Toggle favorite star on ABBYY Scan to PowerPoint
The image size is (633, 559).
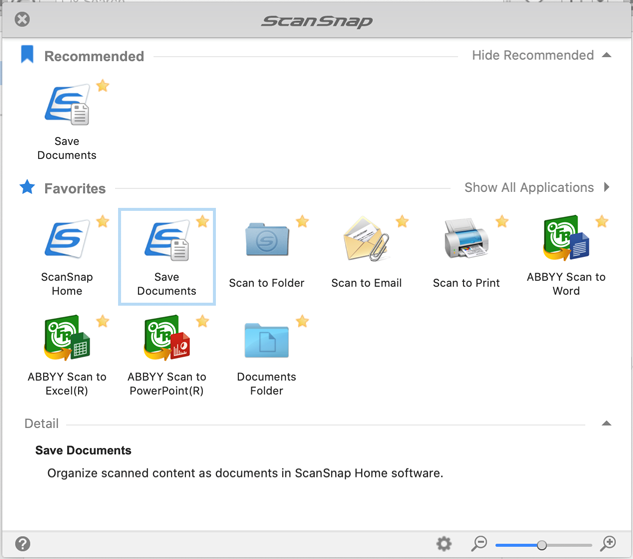(x=203, y=321)
